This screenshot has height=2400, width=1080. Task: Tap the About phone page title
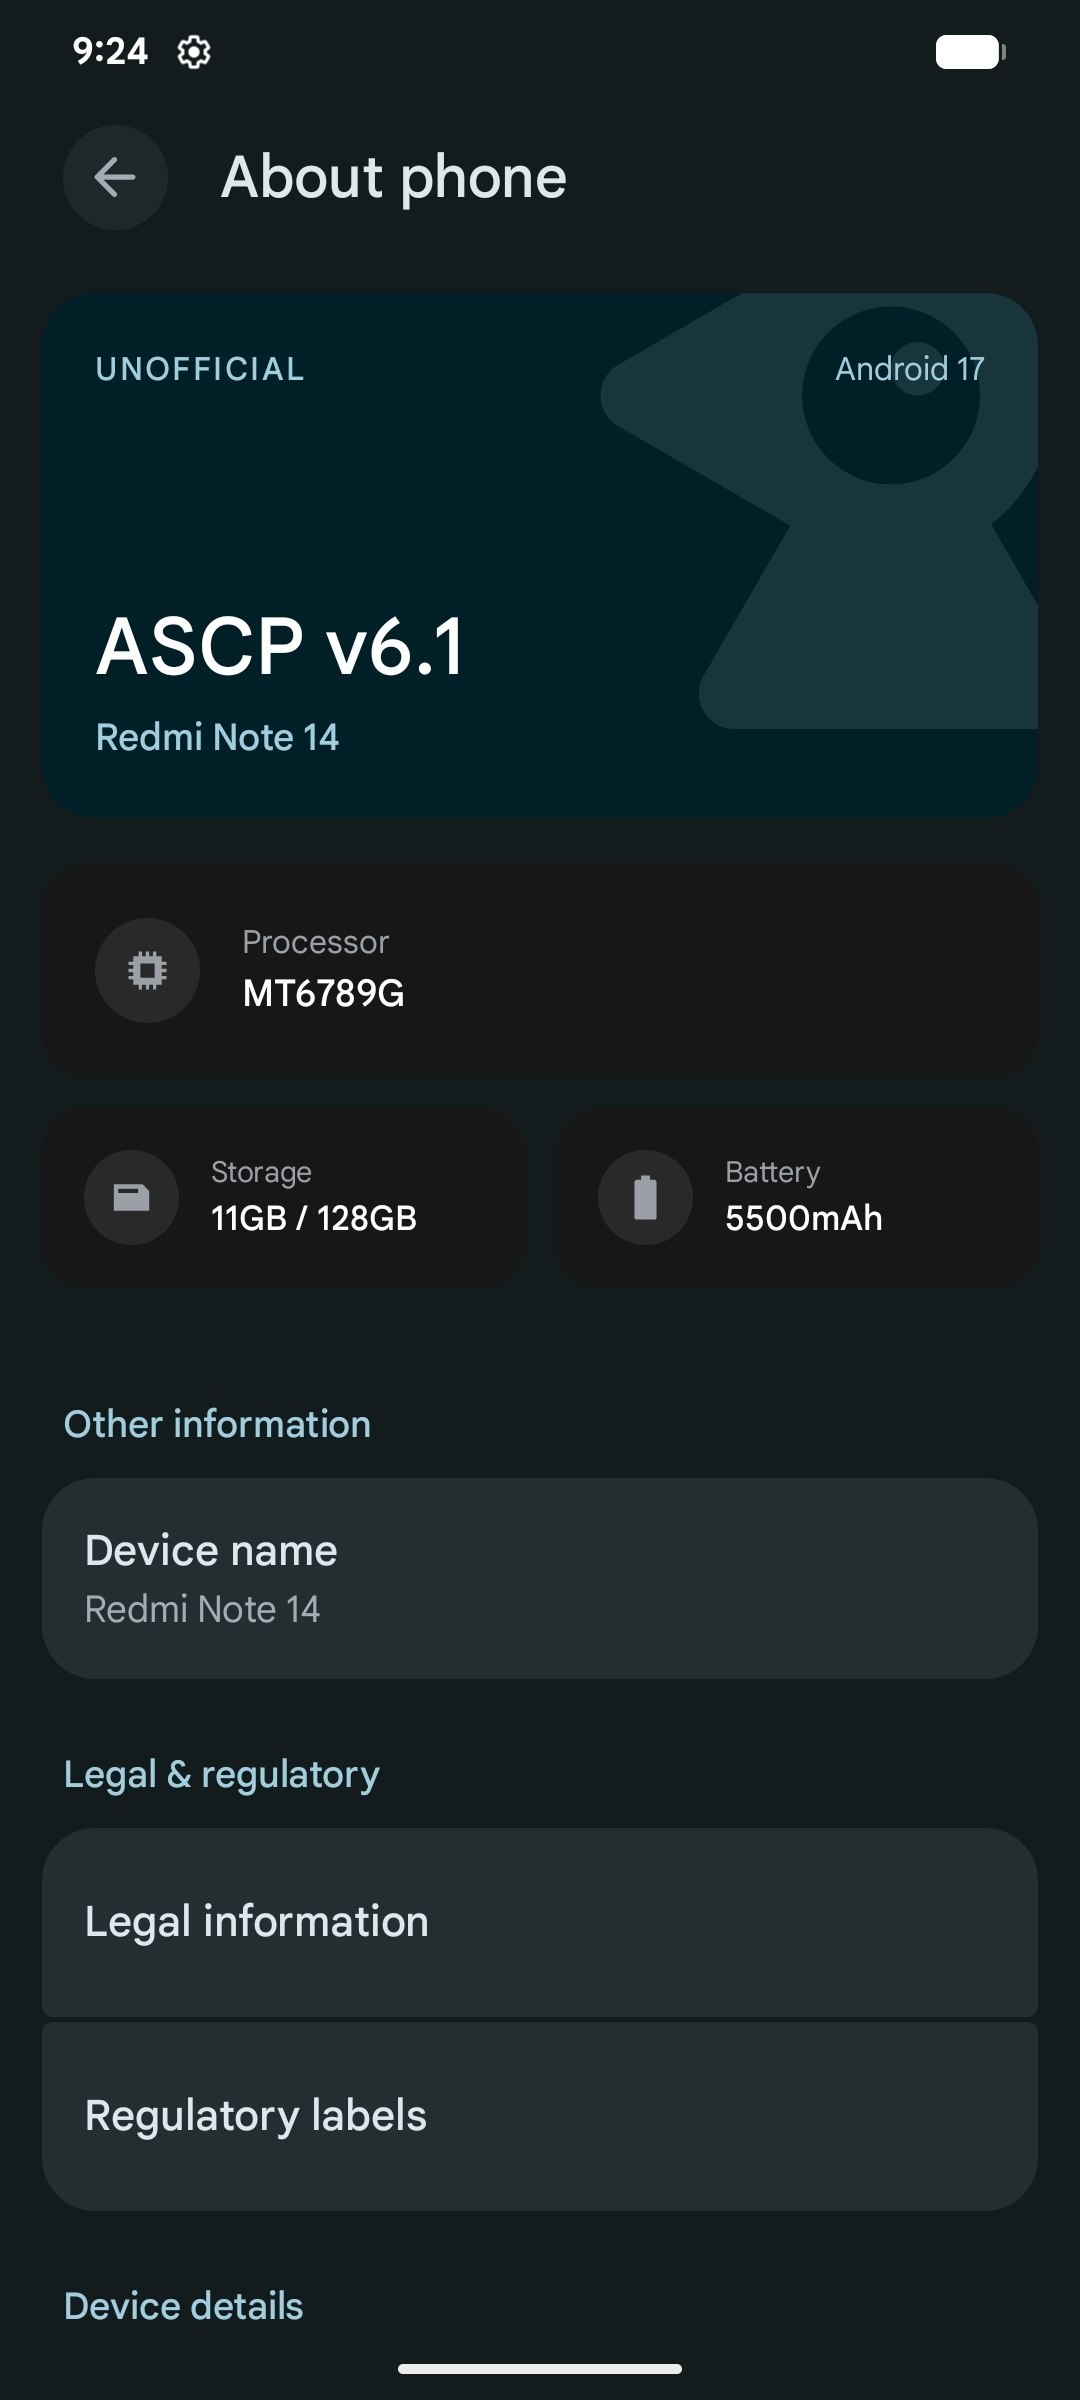pyautogui.click(x=394, y=178)
